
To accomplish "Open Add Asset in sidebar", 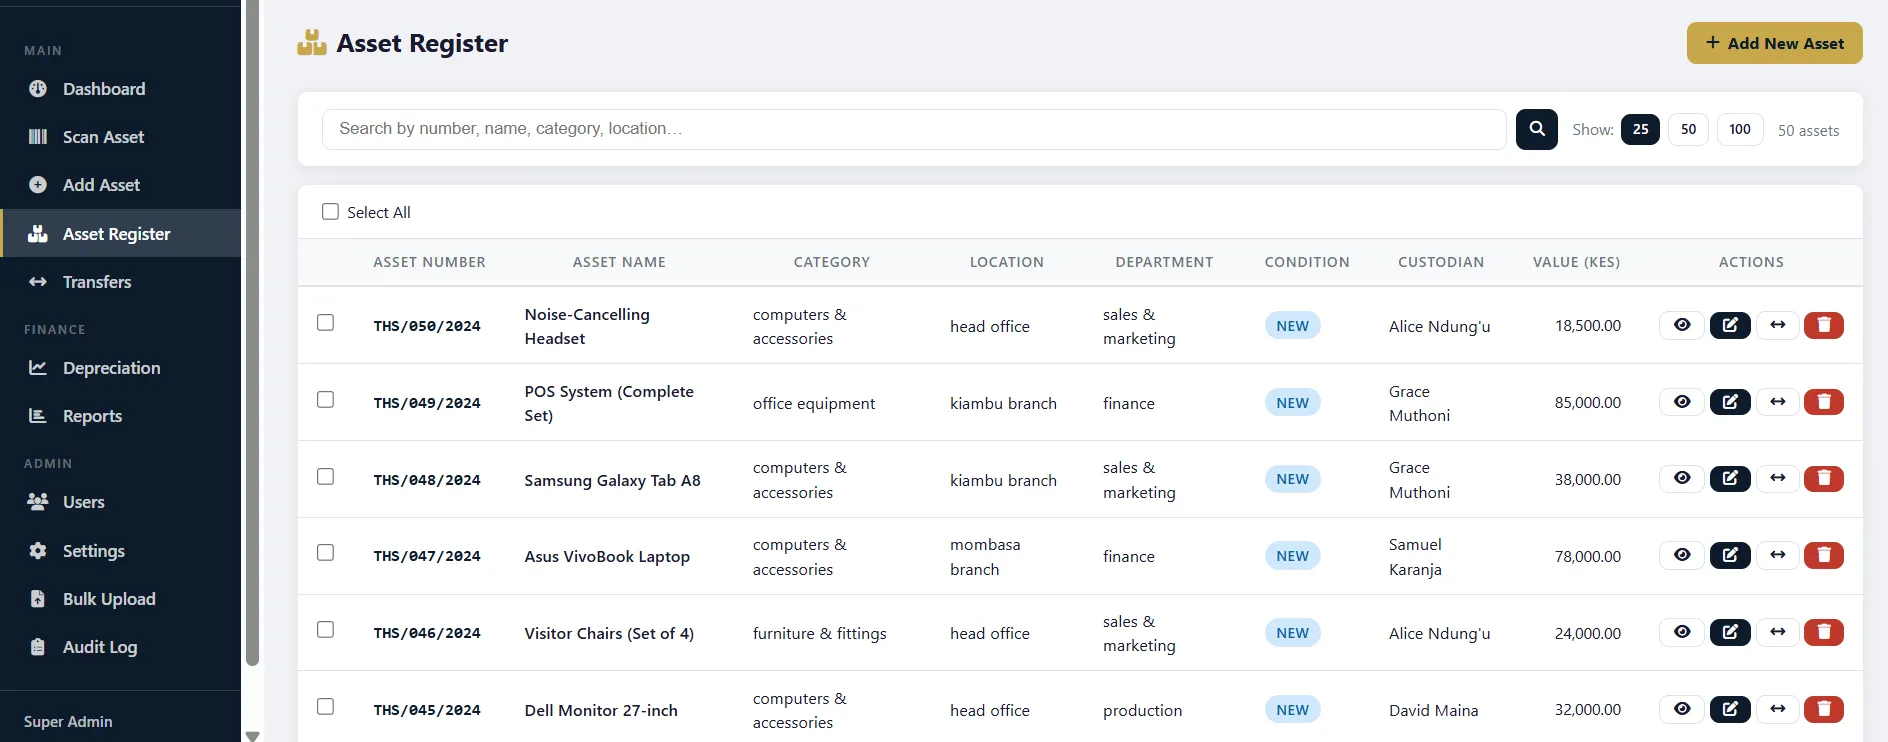I will (x=120, y=185).
